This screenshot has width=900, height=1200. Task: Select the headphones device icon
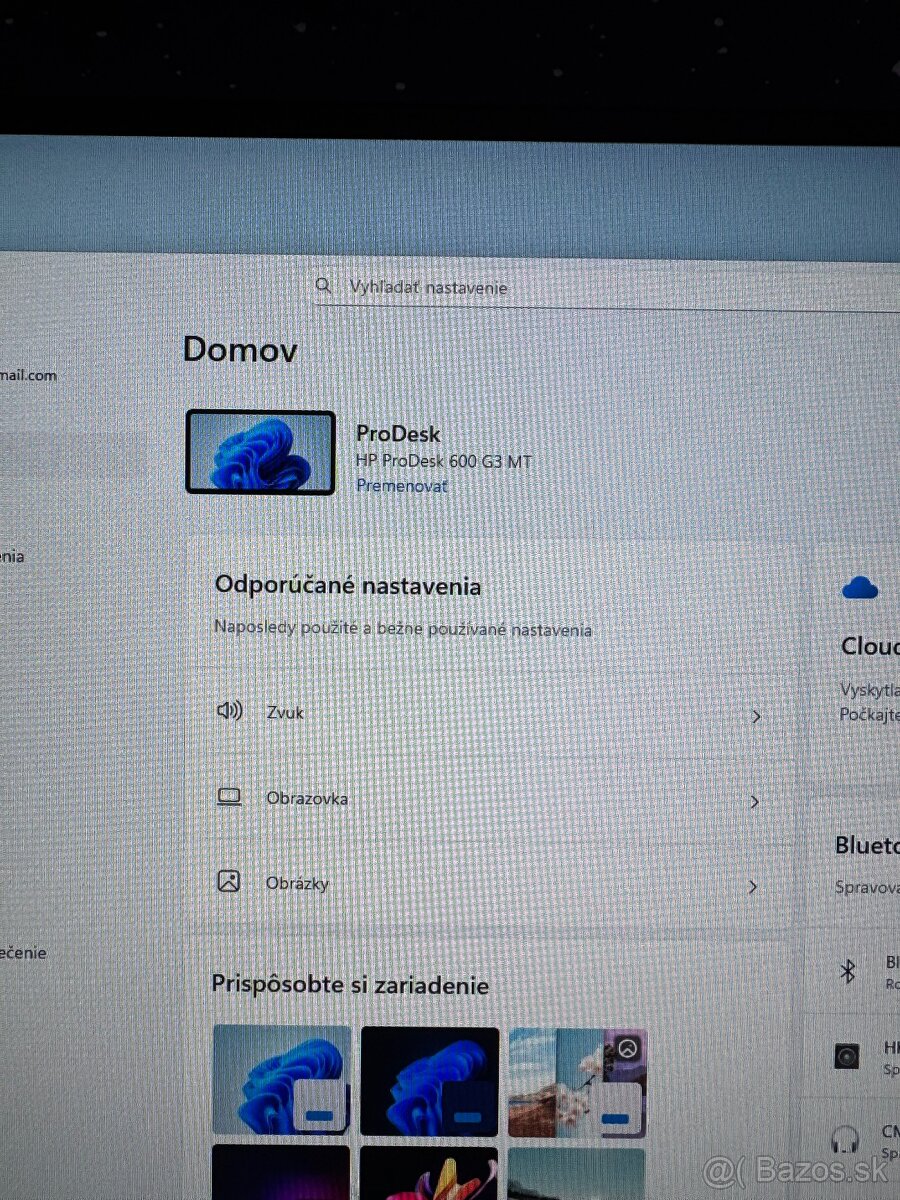pyautogui.click(x=847, y=1138)
